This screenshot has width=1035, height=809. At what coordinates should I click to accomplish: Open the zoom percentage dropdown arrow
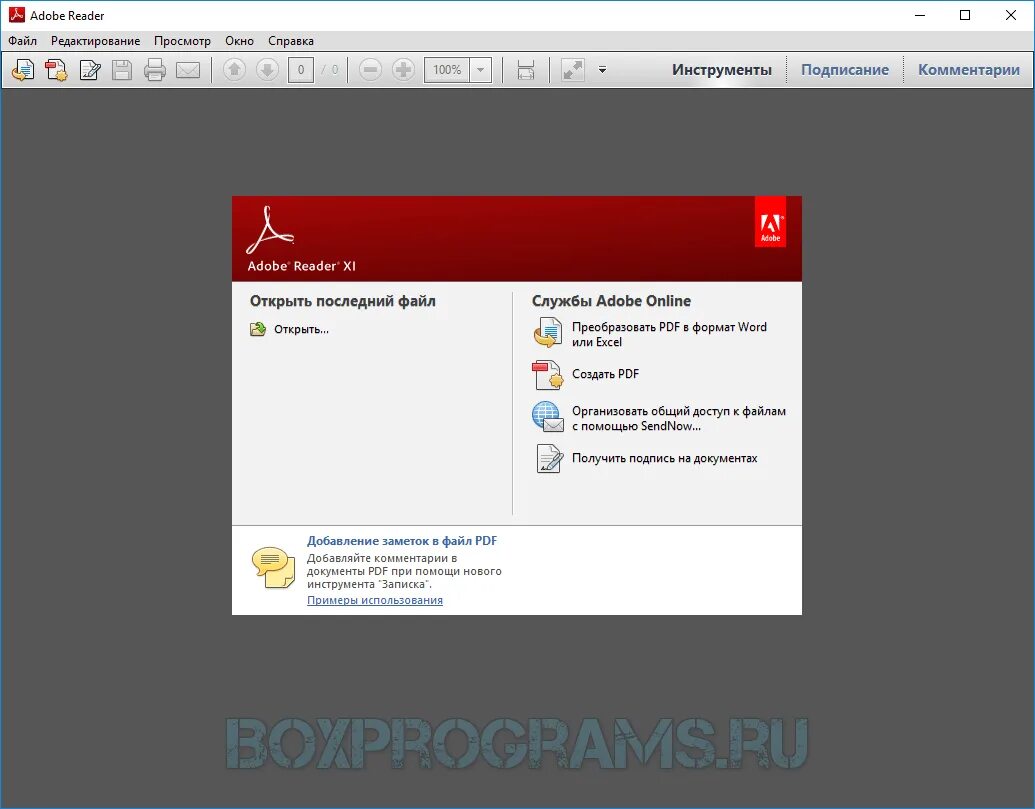coord(481,70)
